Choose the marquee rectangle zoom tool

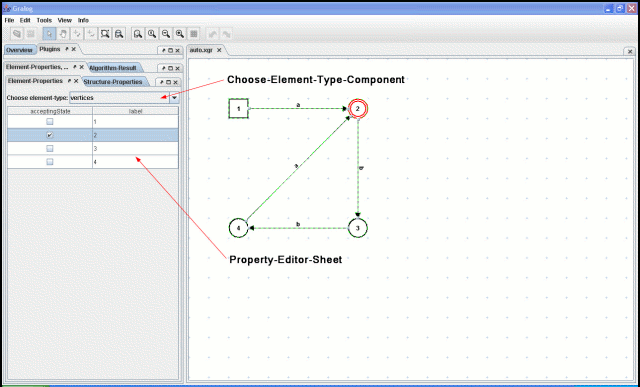(105, 34)
